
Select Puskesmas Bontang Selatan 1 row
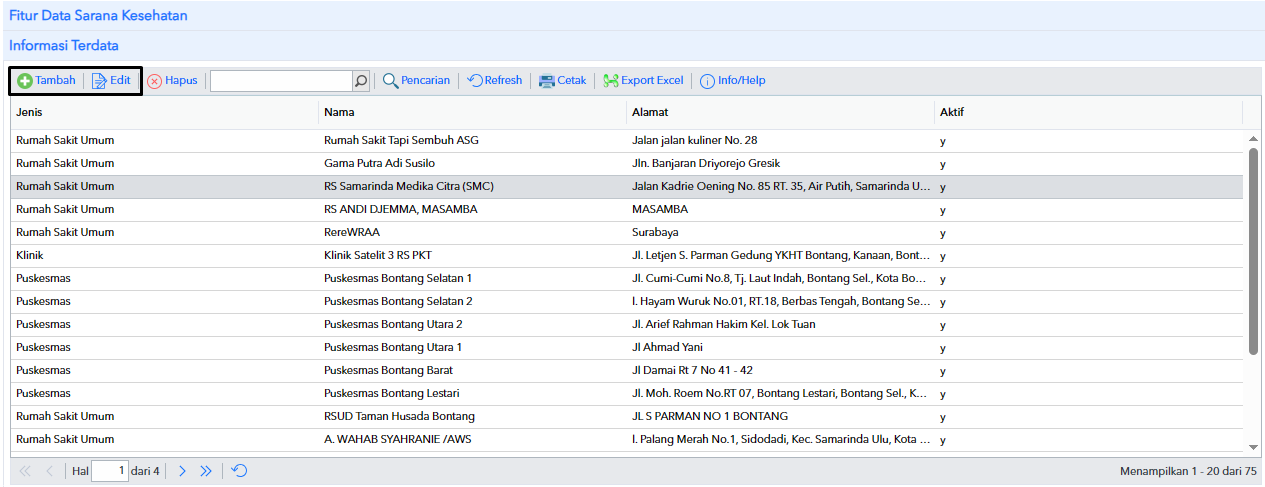point(627,278)
